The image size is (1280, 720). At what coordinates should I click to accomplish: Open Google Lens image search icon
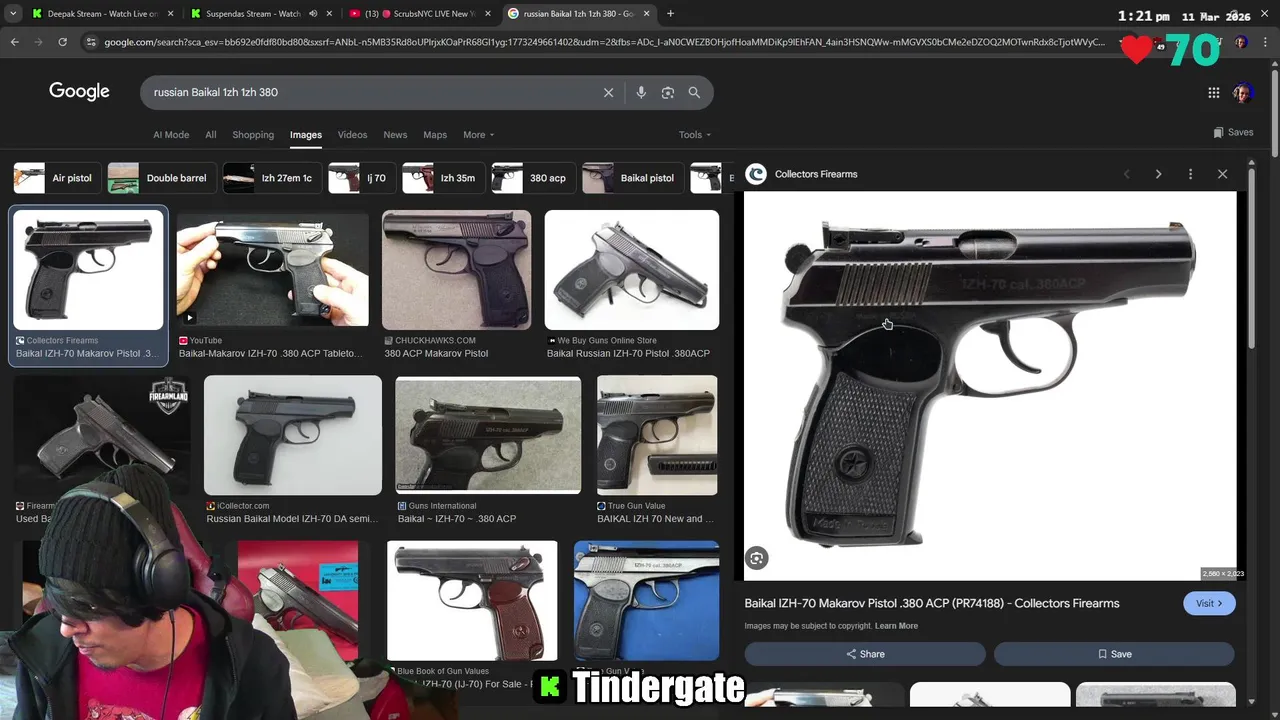[668, 92]
